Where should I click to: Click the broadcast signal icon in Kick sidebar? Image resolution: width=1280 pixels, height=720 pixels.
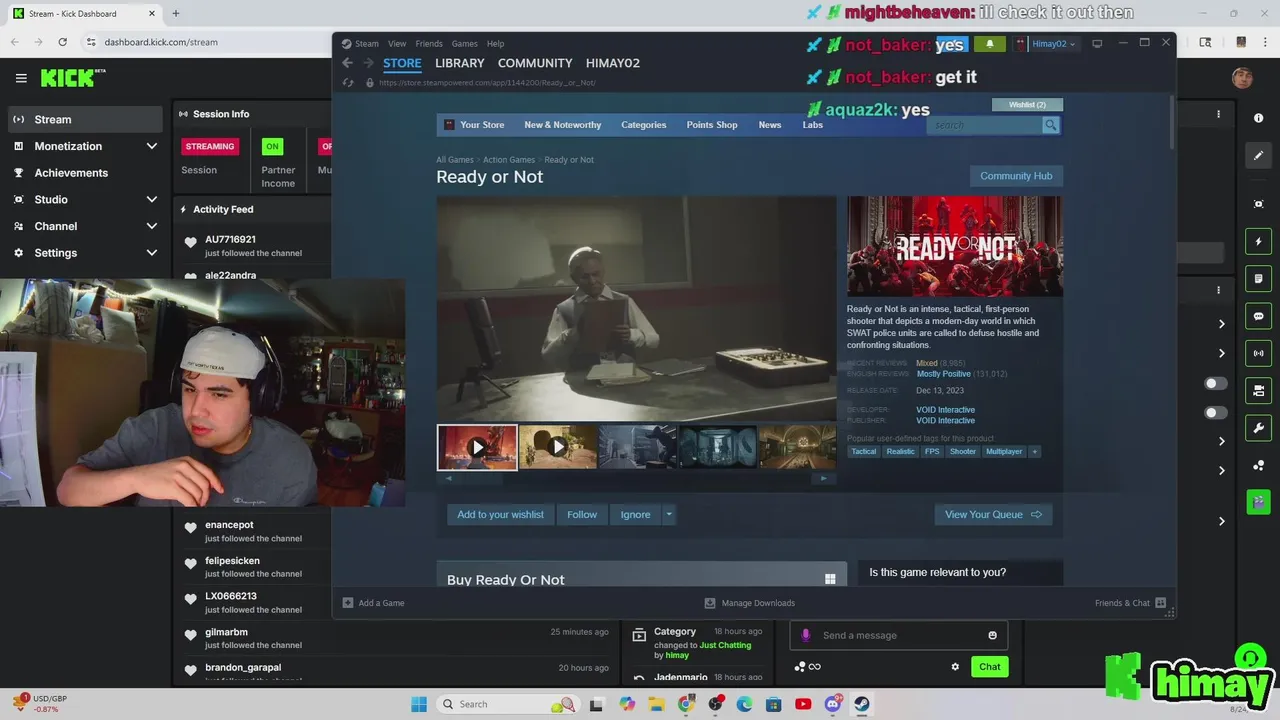coord(1258,353)
